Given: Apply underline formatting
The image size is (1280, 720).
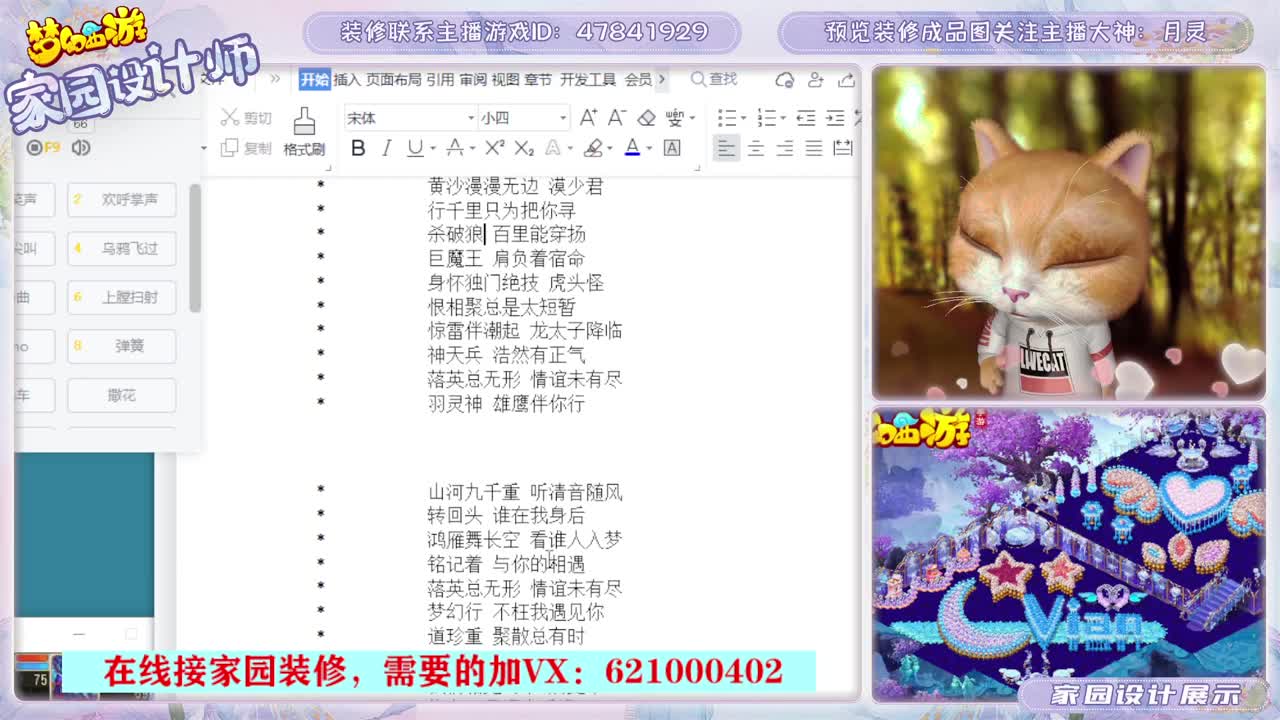Looking at the screenshot, I should coord(415,148).
